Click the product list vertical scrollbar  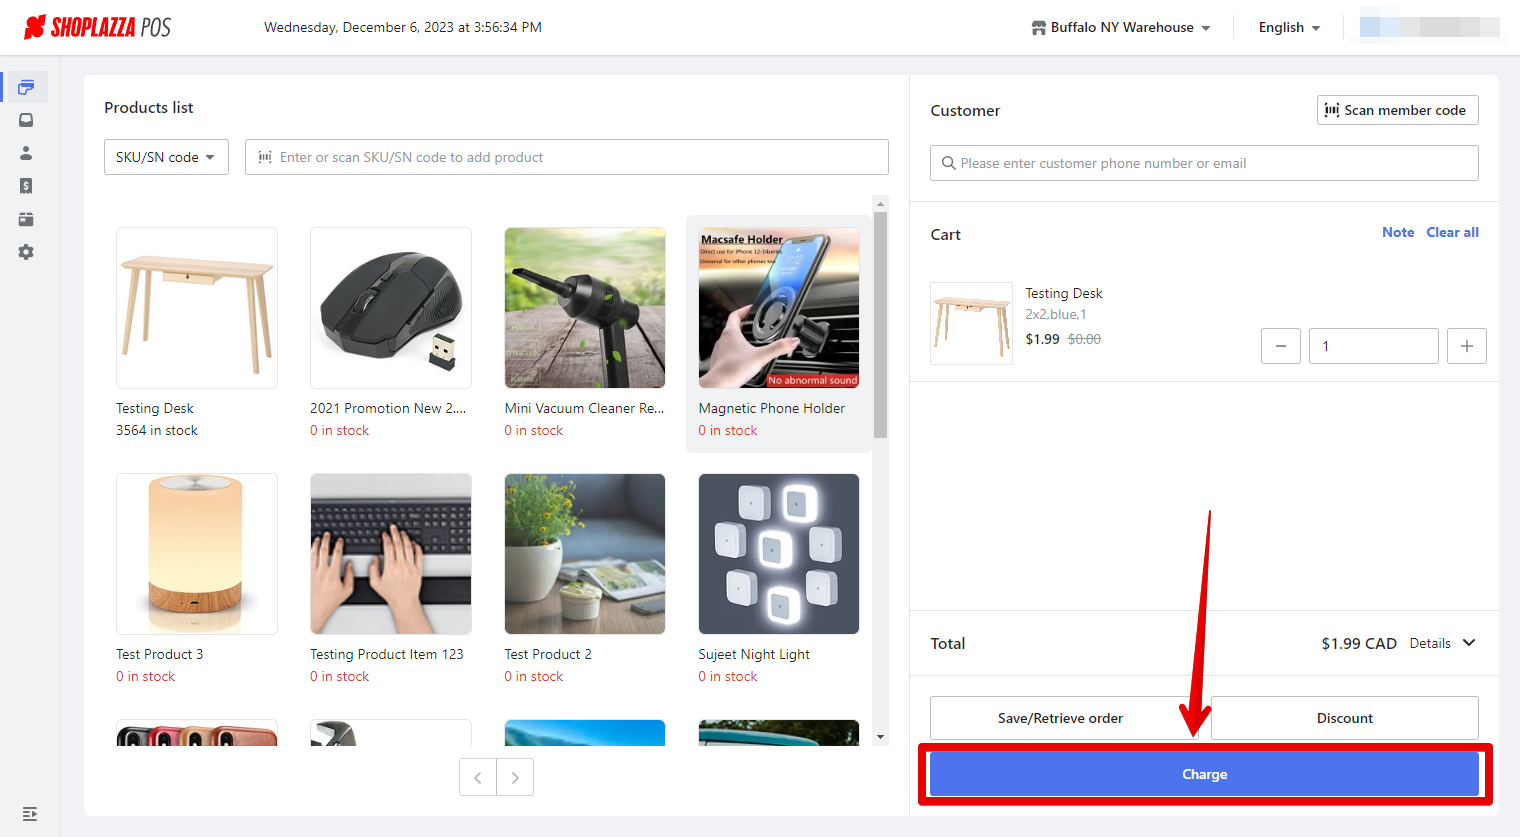click(x=880, y=325)
